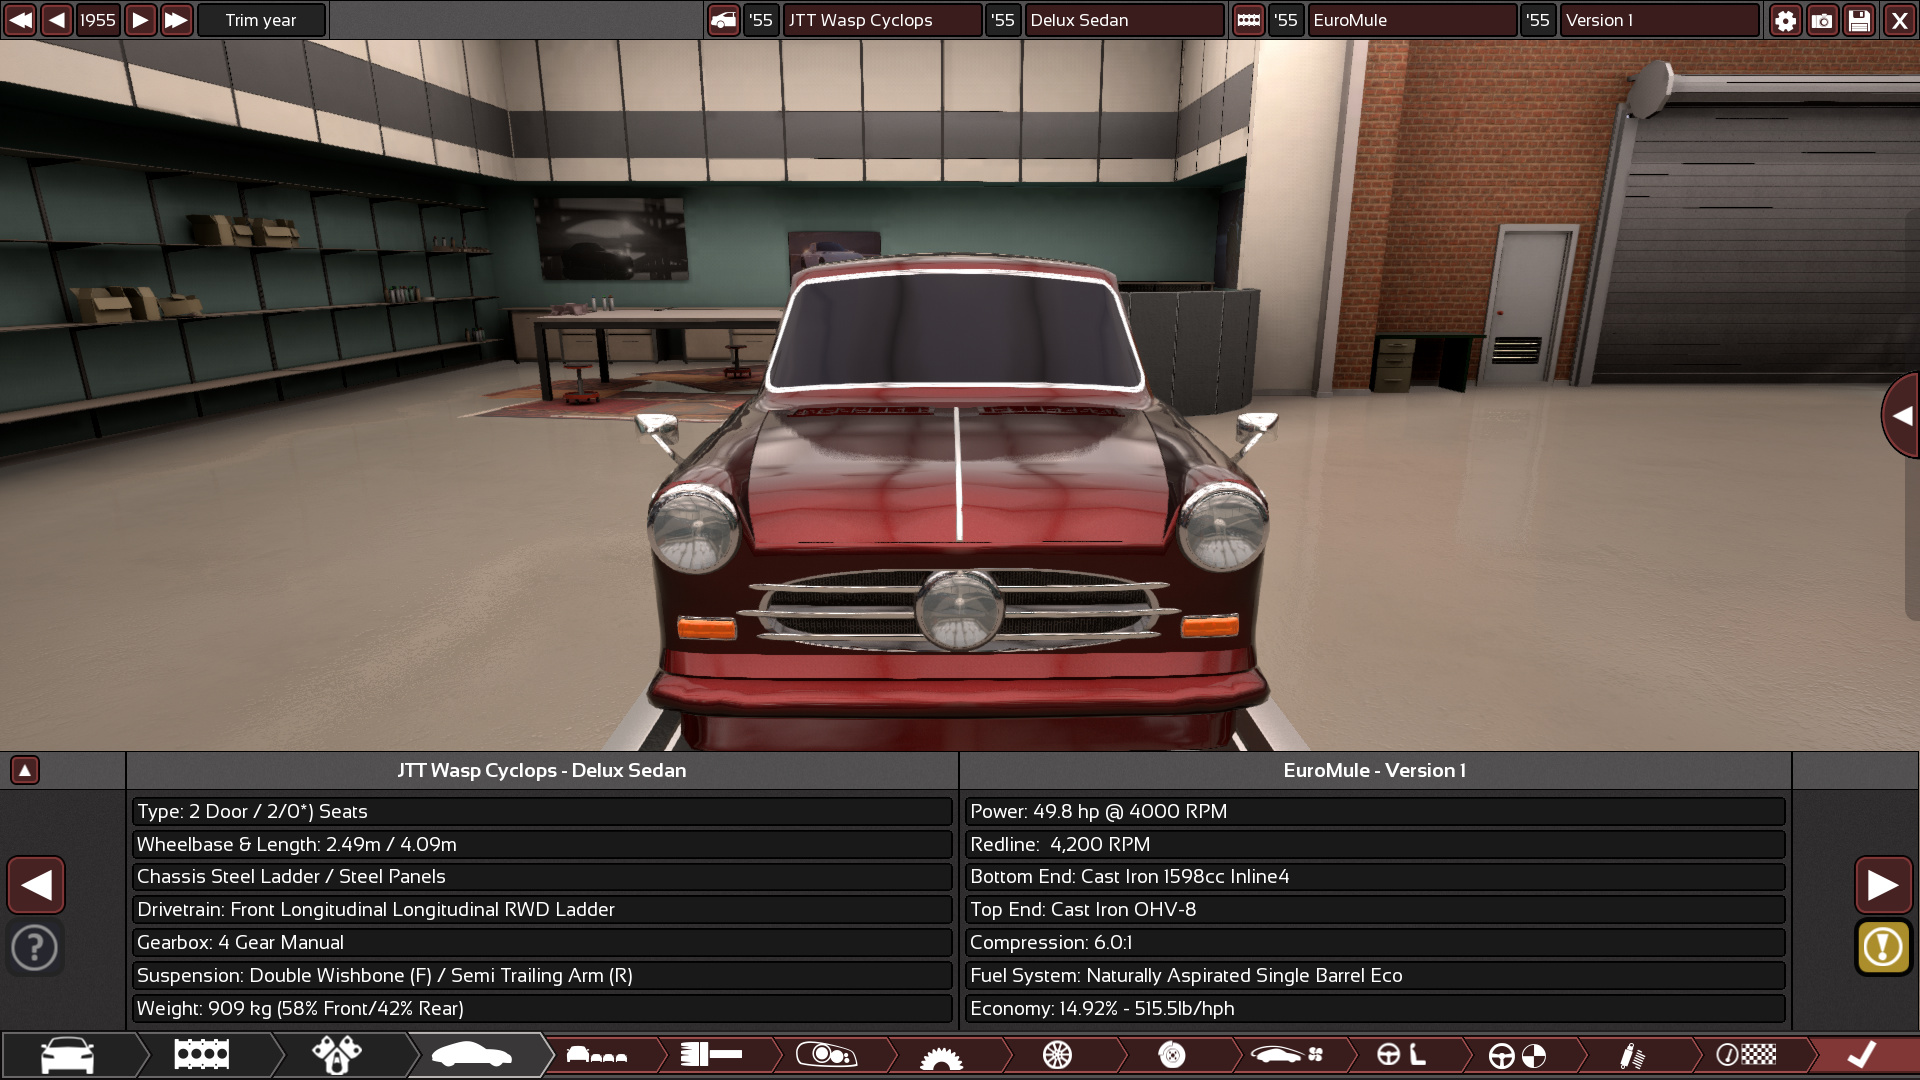This screenshot has width=1920, height=1080.
Task: Collapse the stats panel with up arrow
Action: (25, 770)
